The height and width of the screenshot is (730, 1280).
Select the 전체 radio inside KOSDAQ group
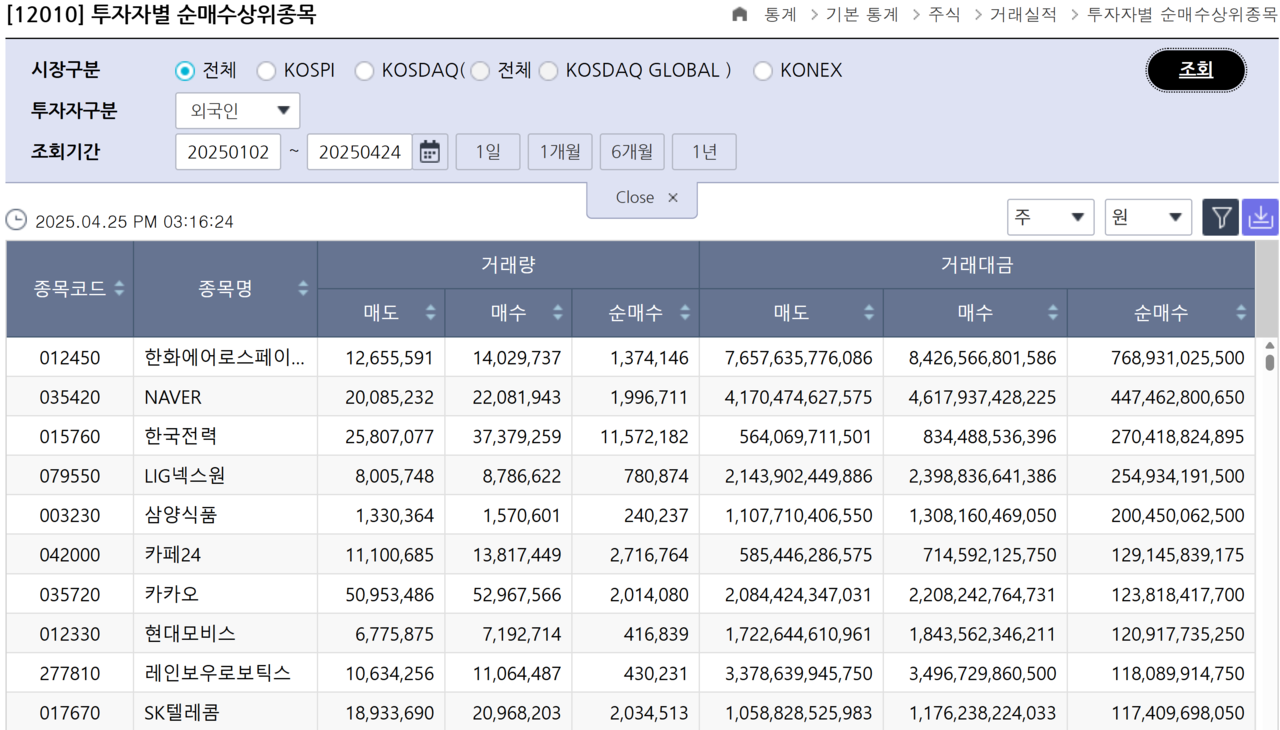(480, 71)
